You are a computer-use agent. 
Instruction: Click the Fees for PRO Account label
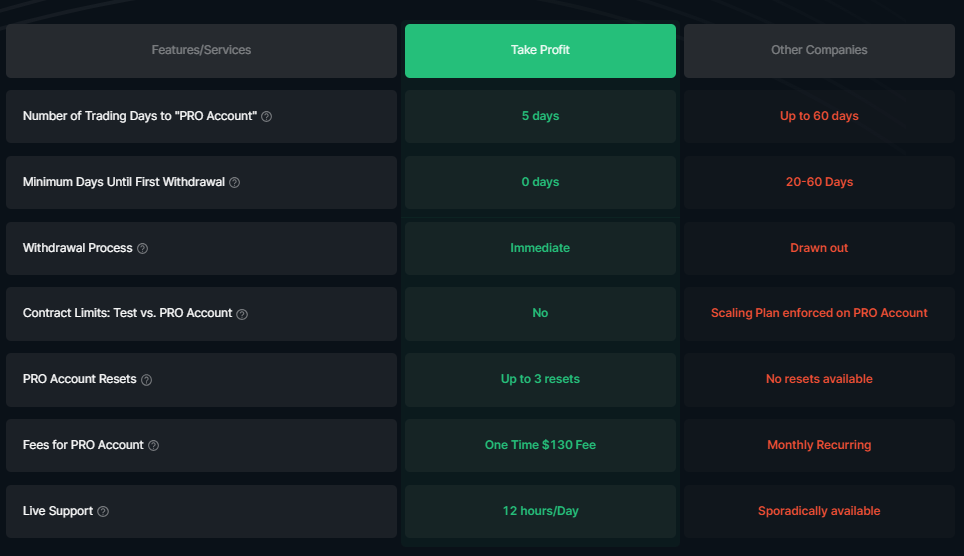(x=83, y=445)
